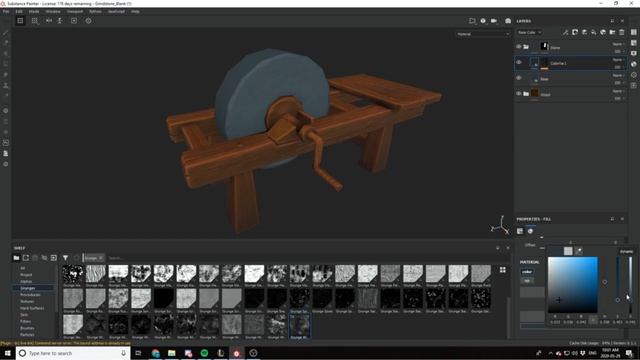640x360 pixels.
Task: Remove the Grunge filter tag
Action: tap(101, 258)
